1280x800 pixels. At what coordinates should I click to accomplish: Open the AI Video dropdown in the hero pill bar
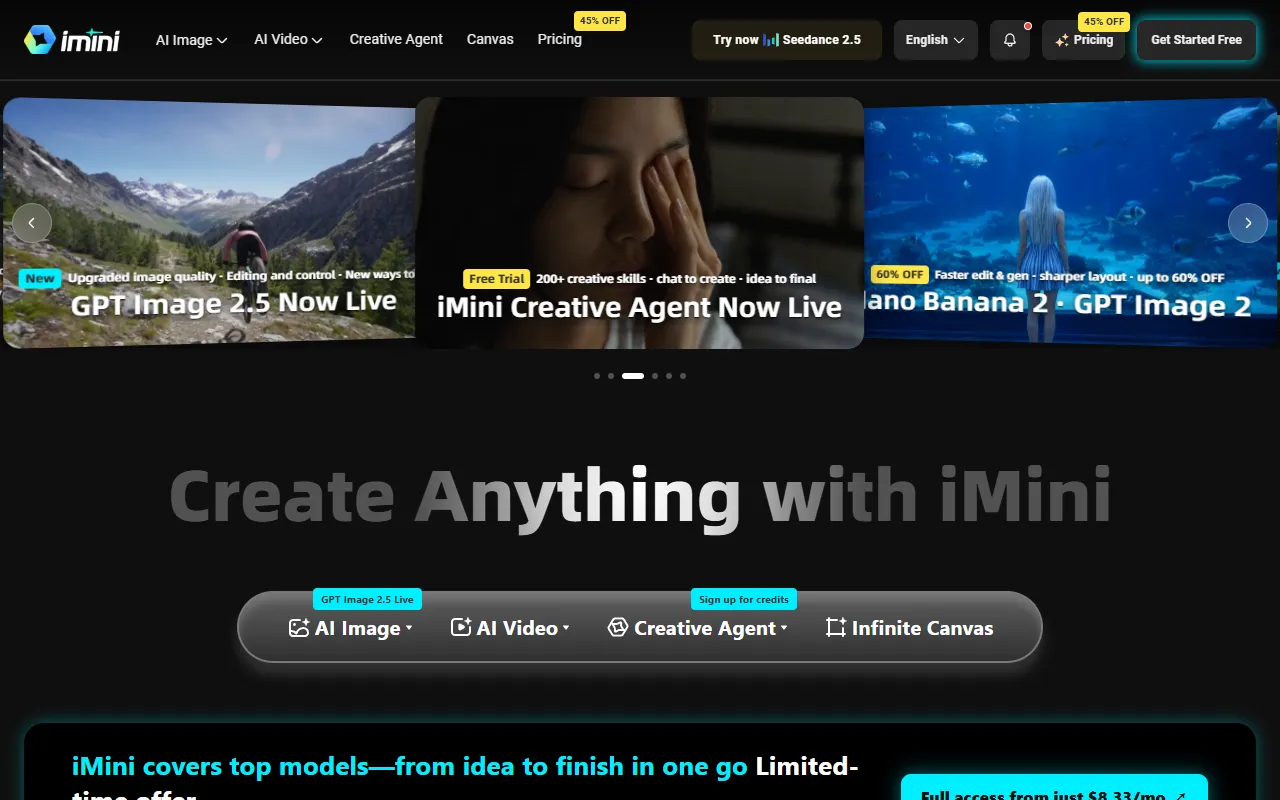tap(510, 628)
